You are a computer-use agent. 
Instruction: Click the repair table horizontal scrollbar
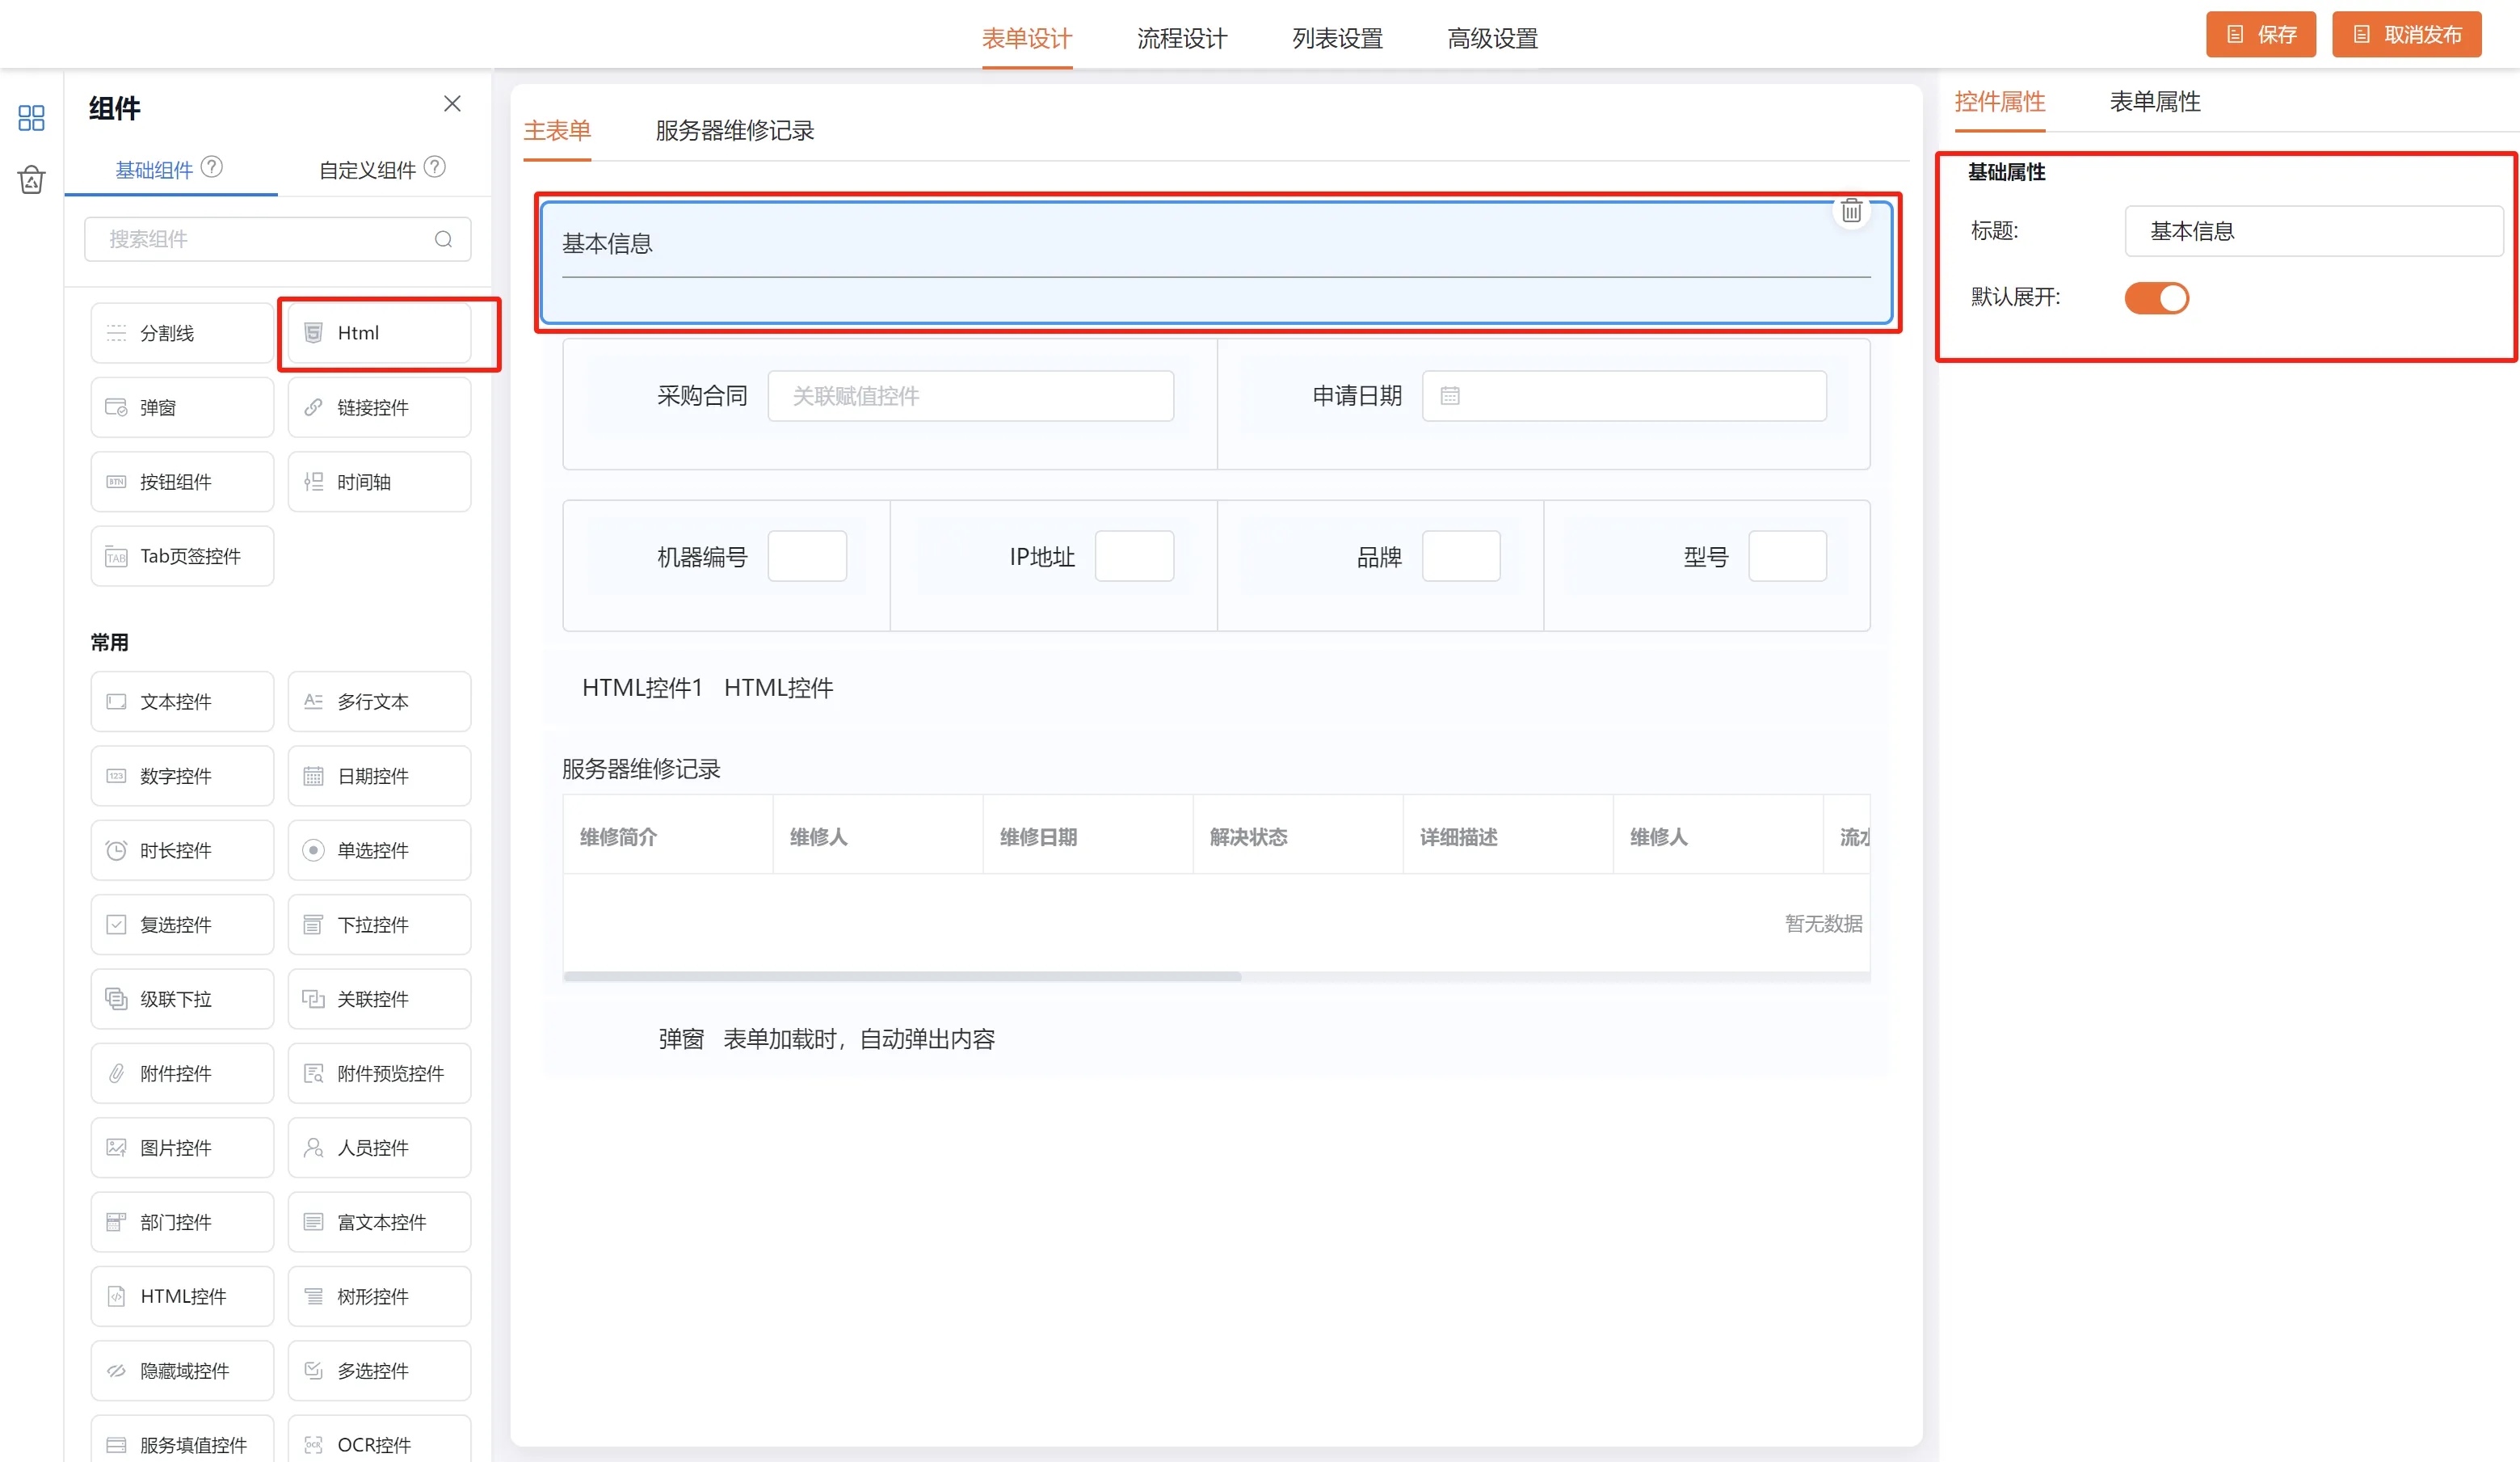[x=902, y=976]
